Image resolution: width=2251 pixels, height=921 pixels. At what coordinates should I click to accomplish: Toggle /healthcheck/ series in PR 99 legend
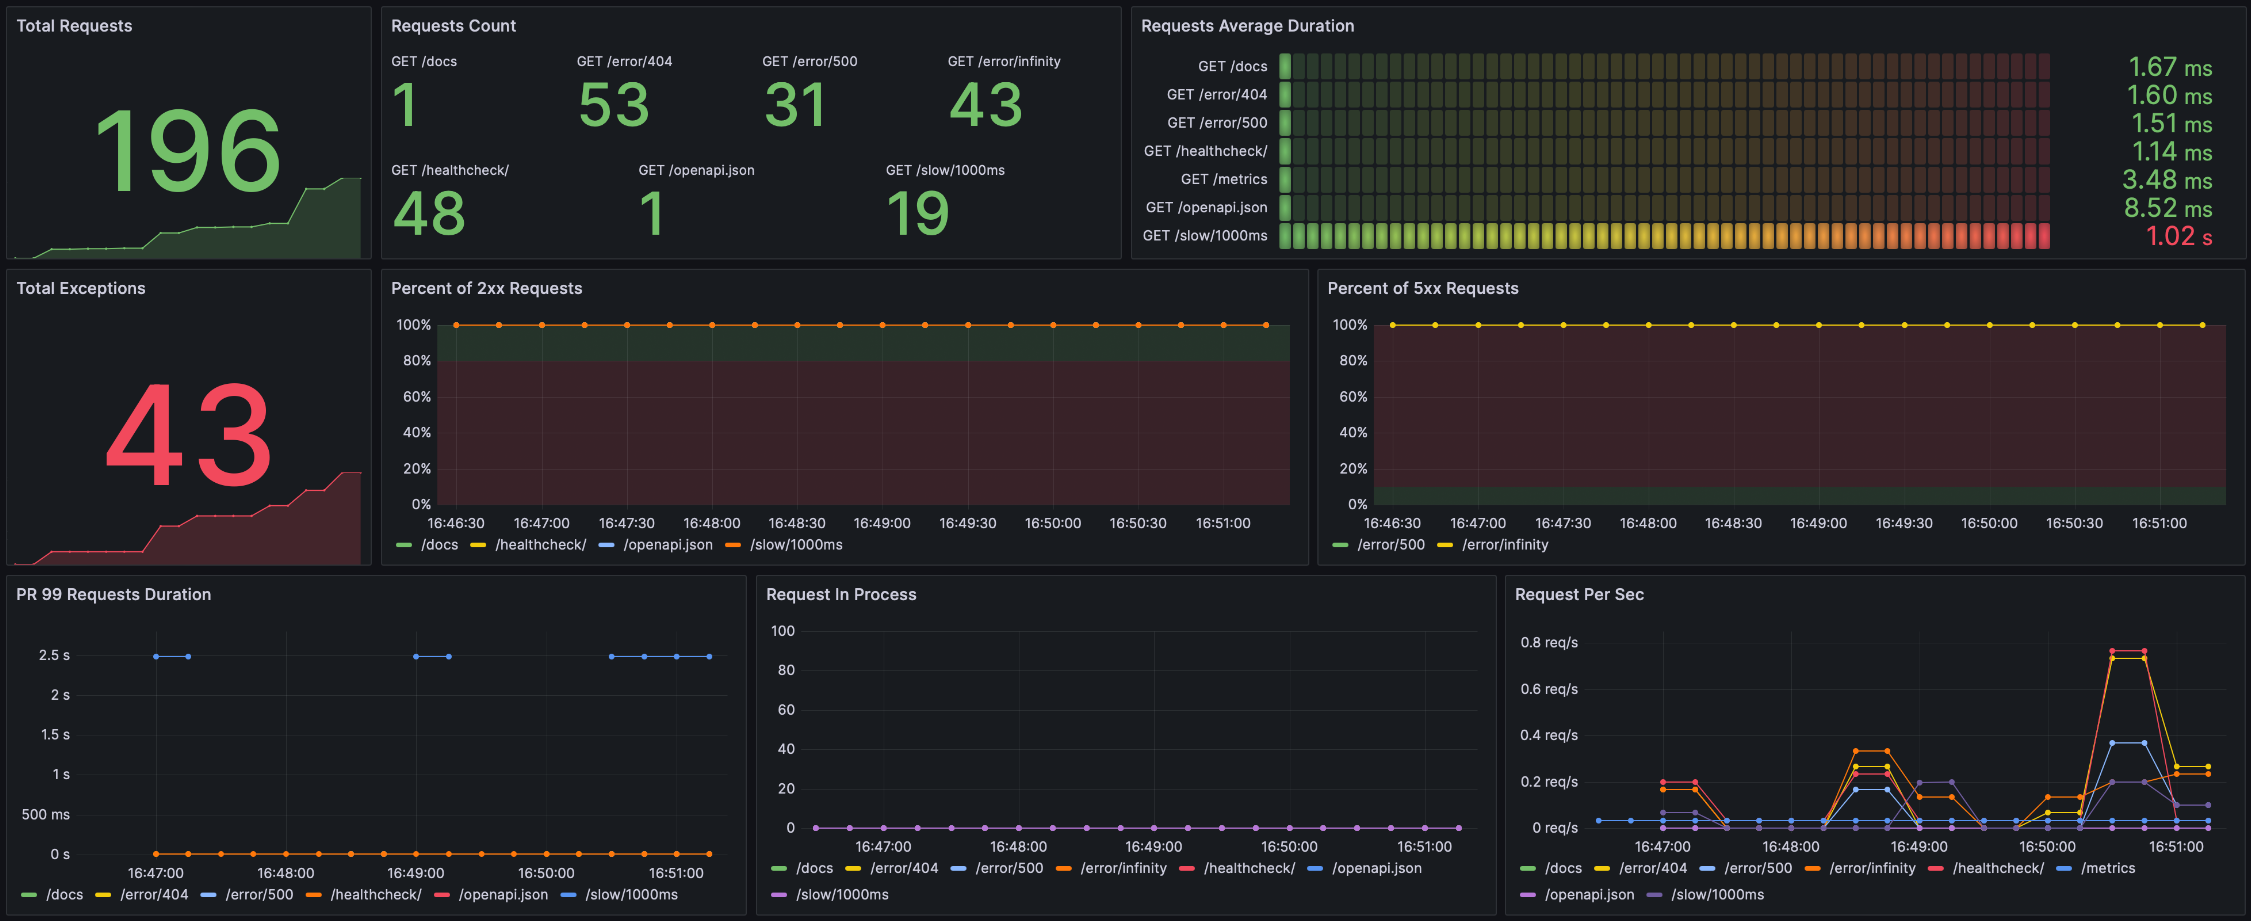tap(376, 895)
